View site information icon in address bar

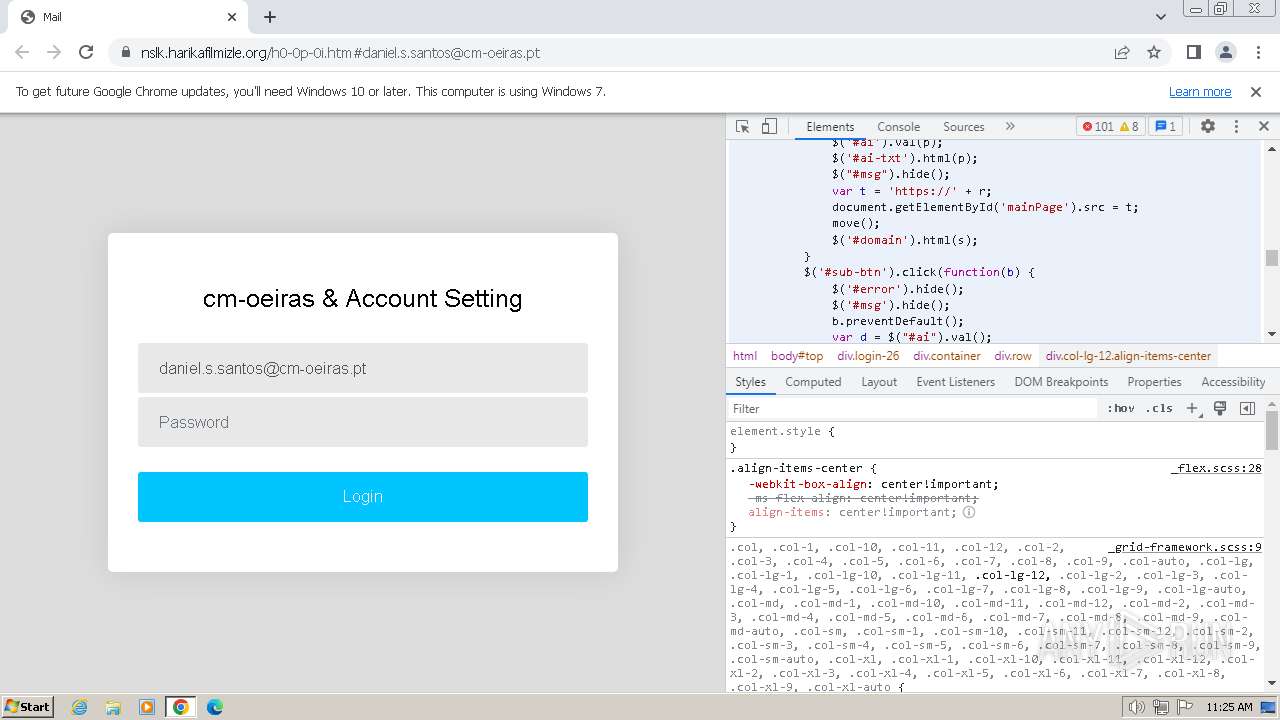coord(125,52)
